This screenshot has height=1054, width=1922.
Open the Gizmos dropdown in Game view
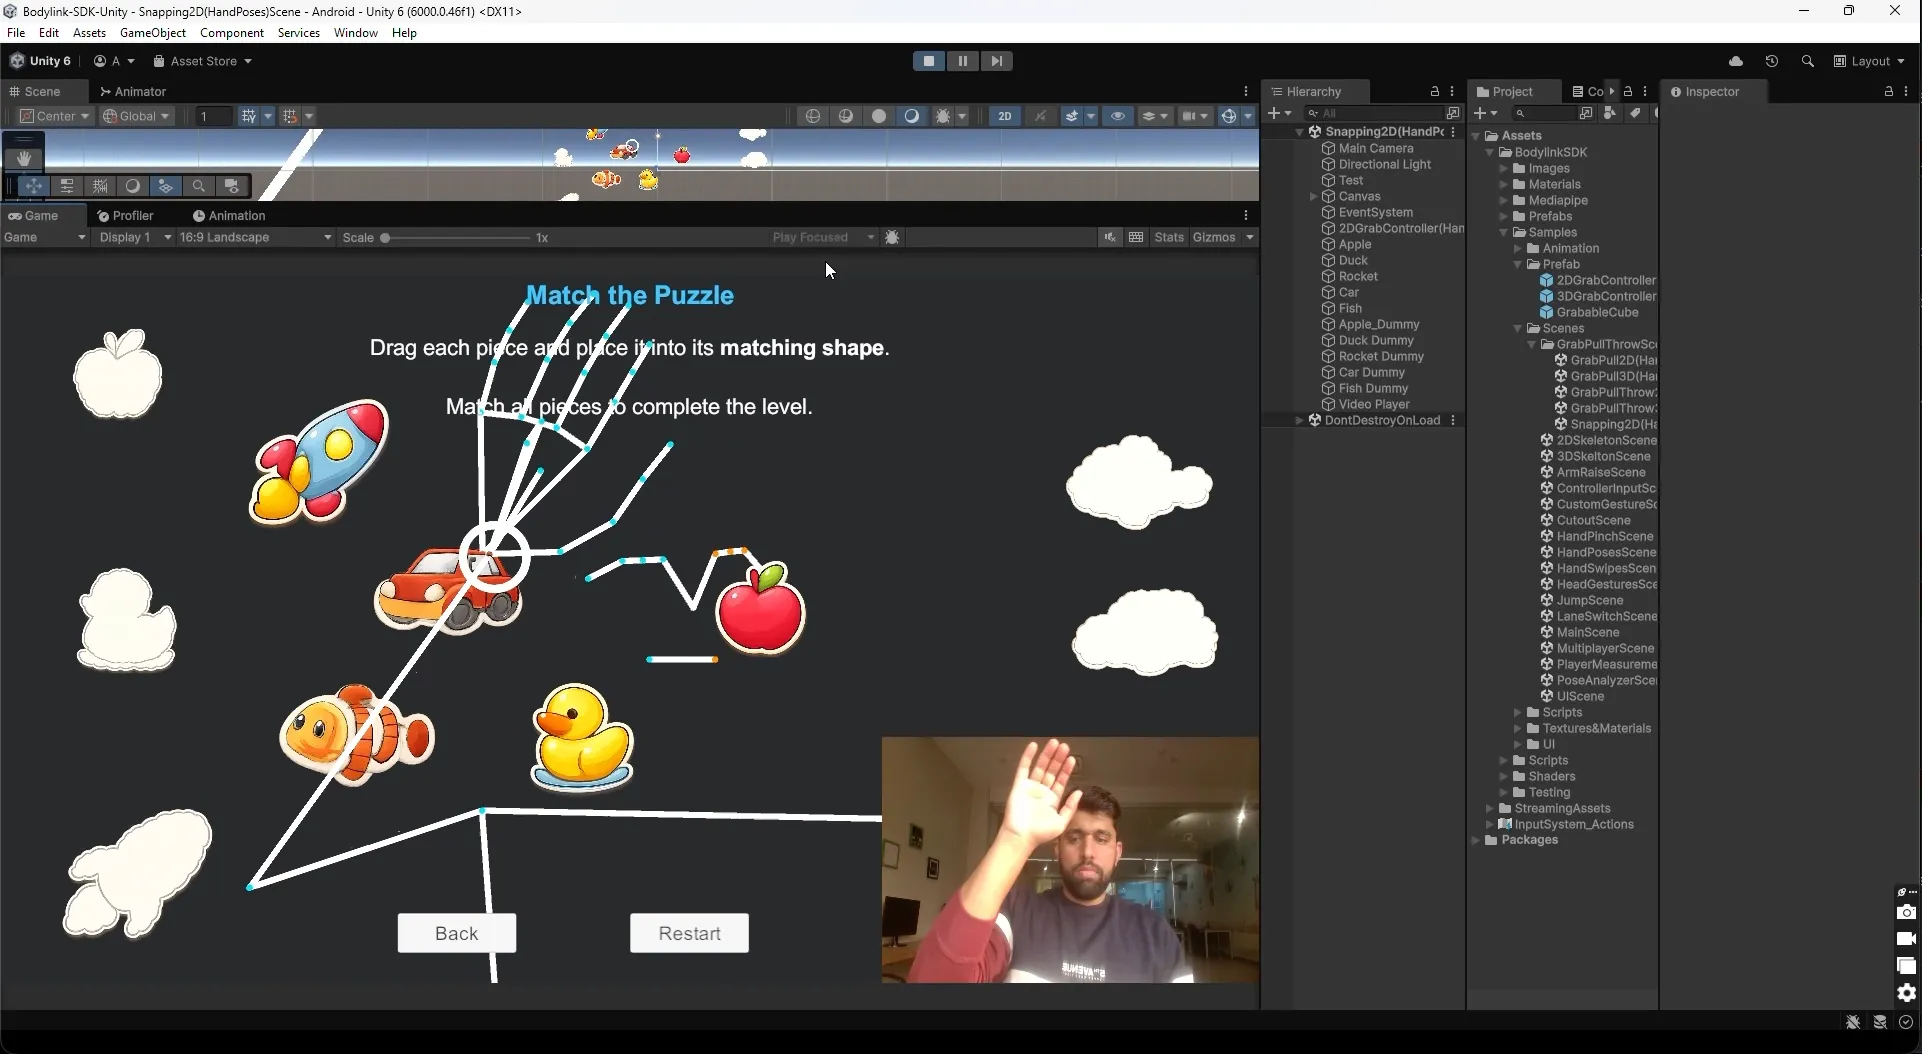tap(1222, 237)
